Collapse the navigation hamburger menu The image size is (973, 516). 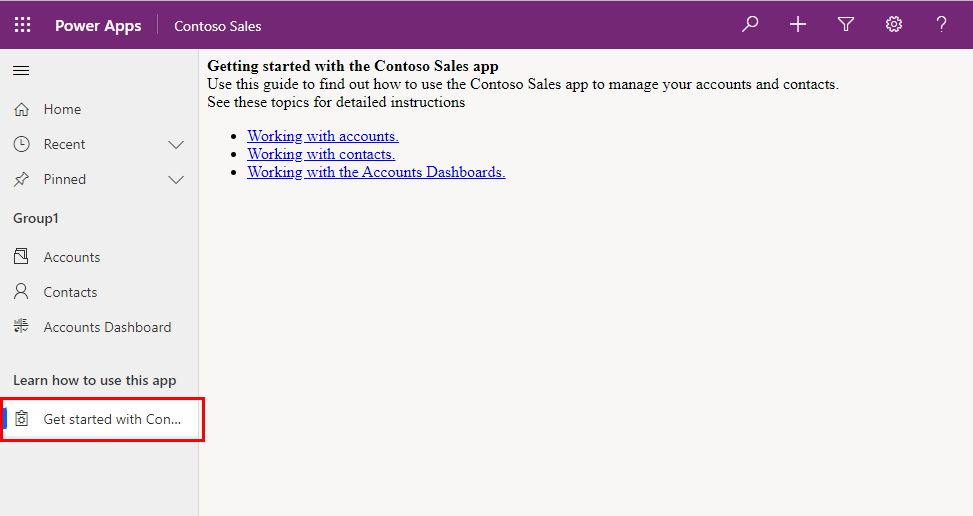pos(21,70)
